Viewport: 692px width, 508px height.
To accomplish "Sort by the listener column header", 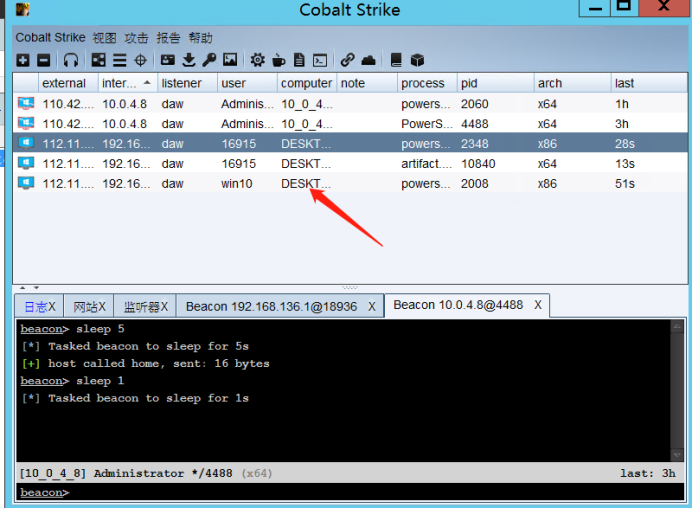I will pos(187,83).
